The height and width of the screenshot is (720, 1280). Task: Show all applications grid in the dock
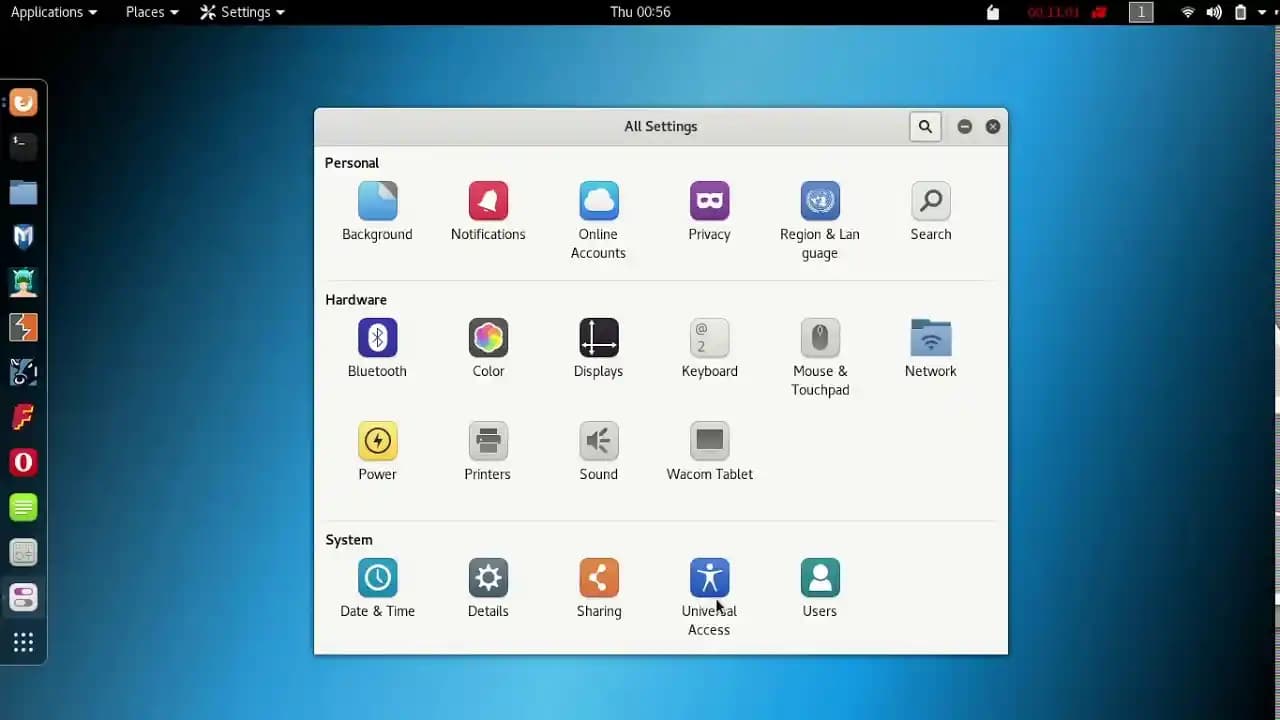click(23, 643)
